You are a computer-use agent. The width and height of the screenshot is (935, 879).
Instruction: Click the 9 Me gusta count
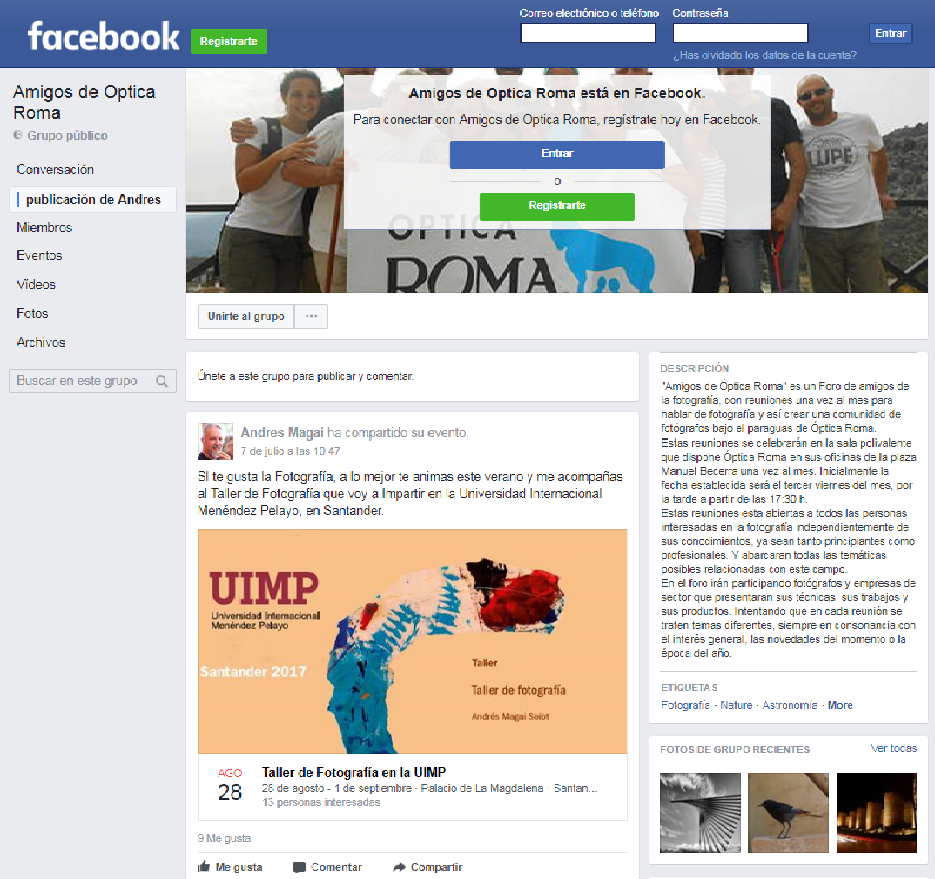(x=224, y=838)
